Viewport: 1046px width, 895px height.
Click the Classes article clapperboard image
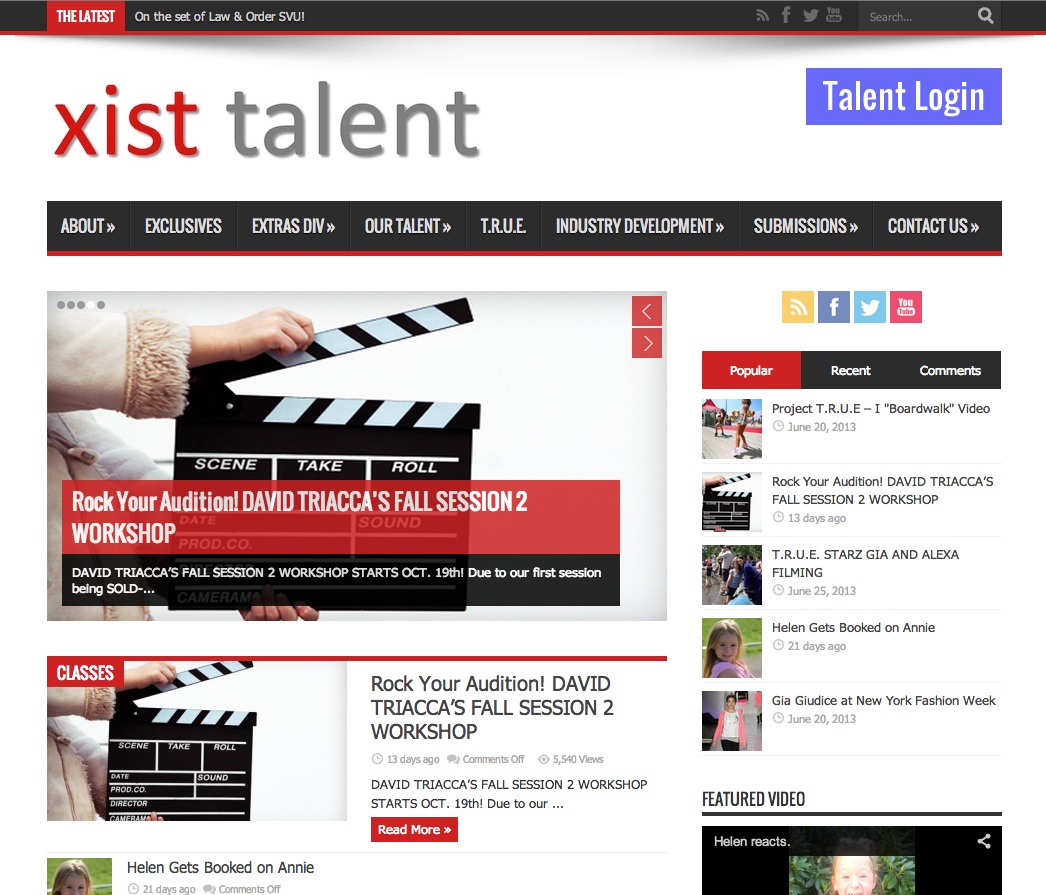[x=197, y=741]
